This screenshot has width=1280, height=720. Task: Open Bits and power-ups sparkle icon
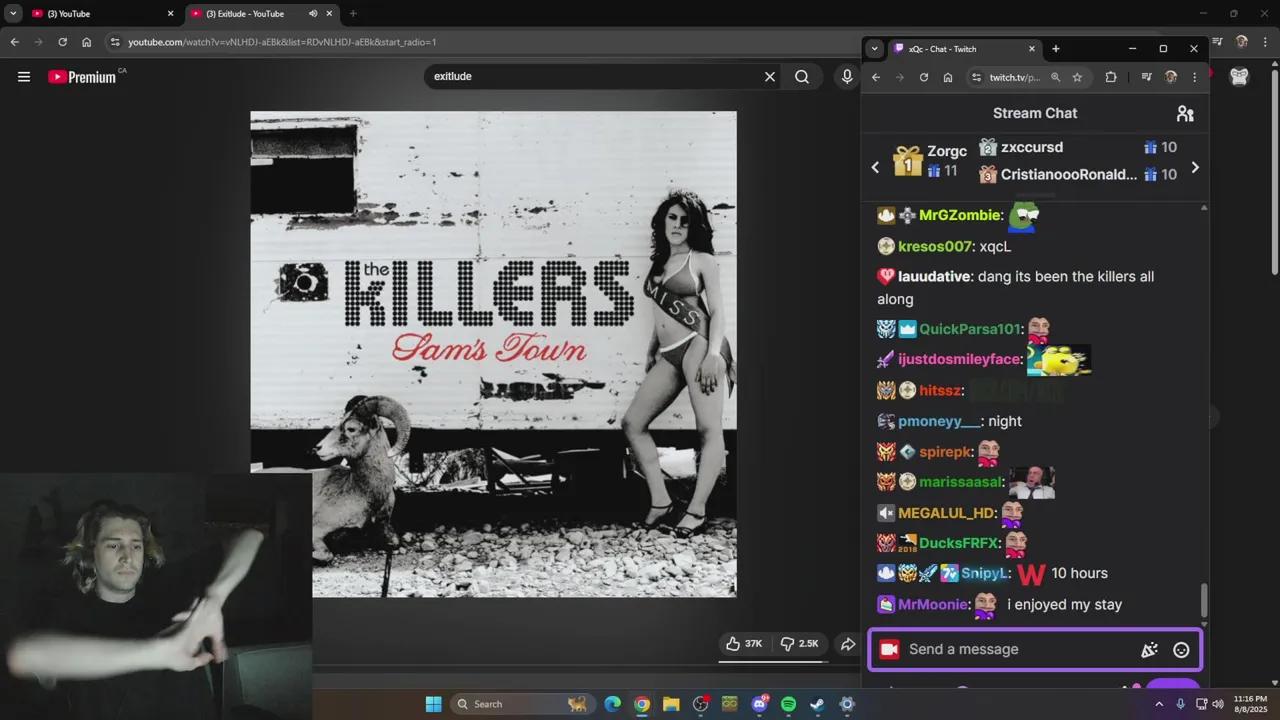[1150, 650]
